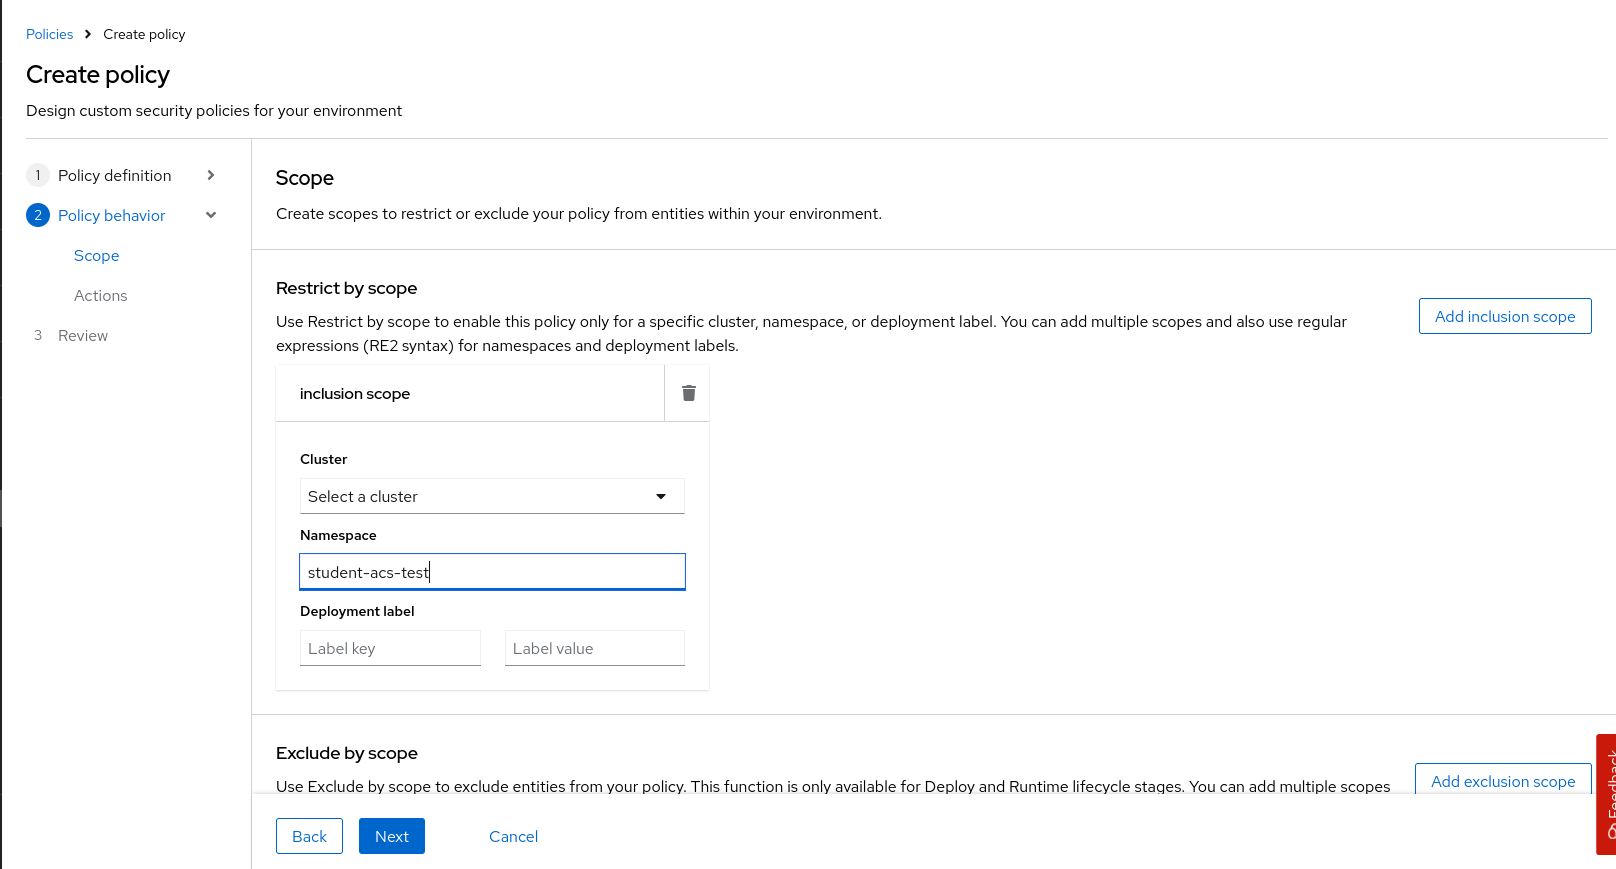Jump to the Review step

pos(82,336)
